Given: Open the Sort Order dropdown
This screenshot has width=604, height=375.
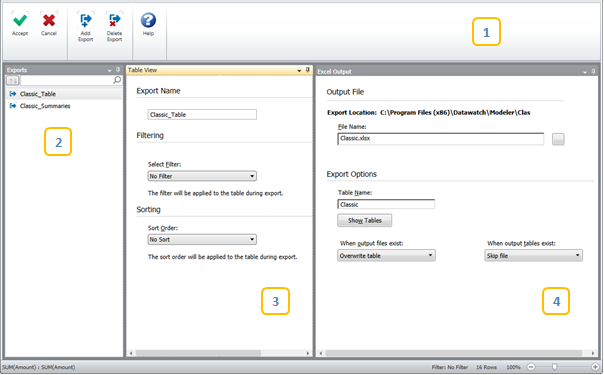Looking at the screenshot, I should pyautogui.click(x=202, y=239).
